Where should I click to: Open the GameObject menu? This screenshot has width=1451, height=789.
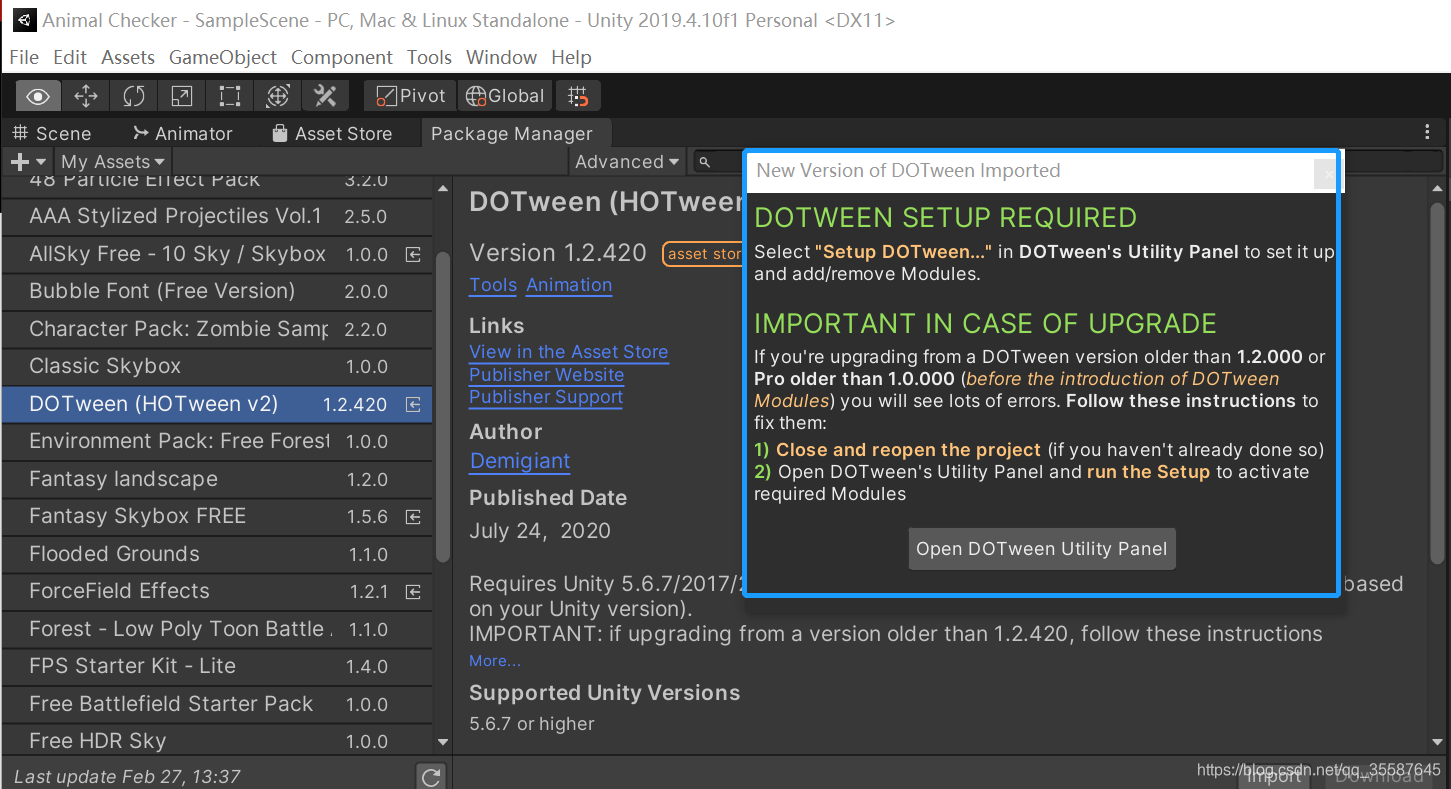(x=223, y=57)
